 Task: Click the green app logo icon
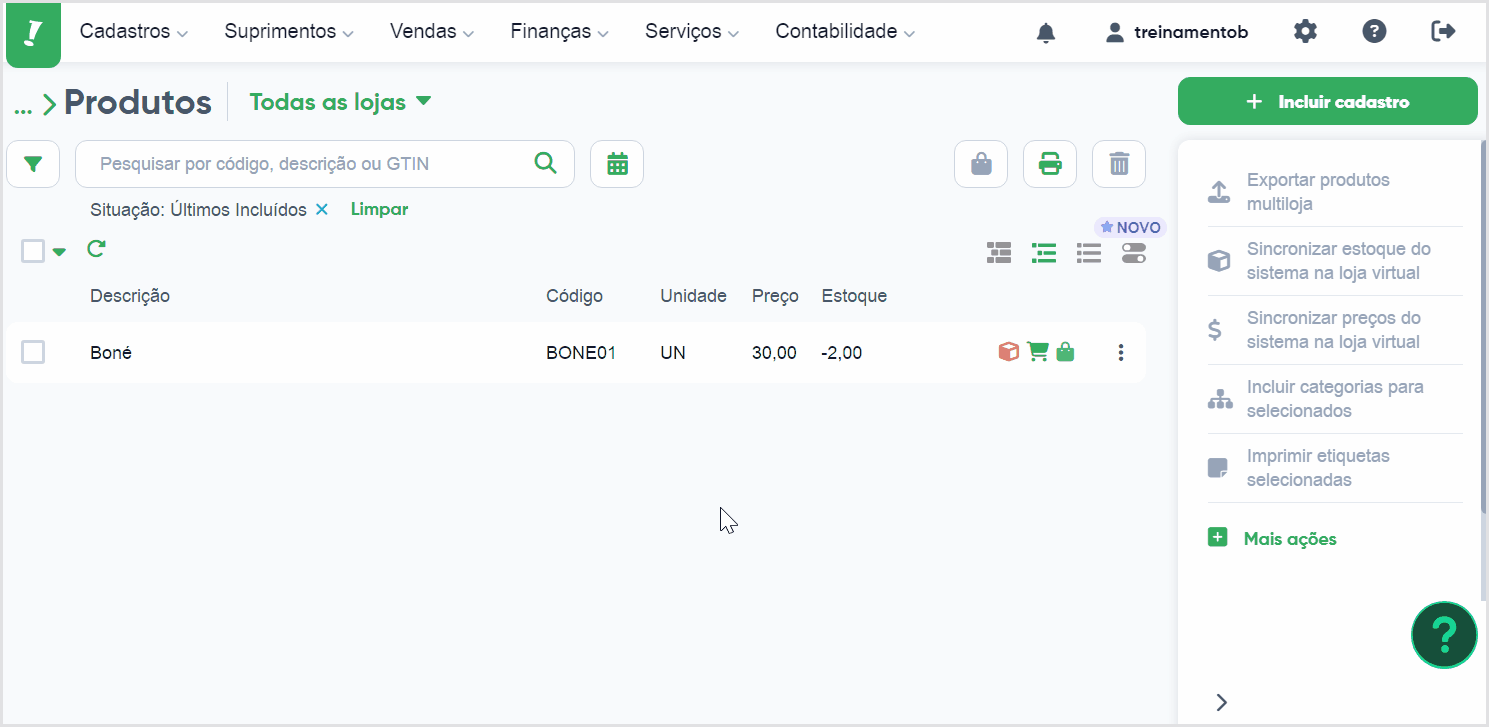point(33,34)
